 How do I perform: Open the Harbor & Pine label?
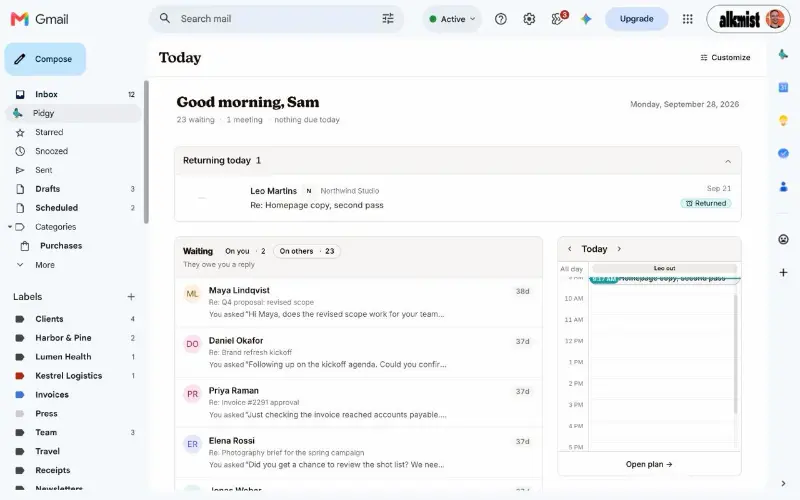click(74, 338)
